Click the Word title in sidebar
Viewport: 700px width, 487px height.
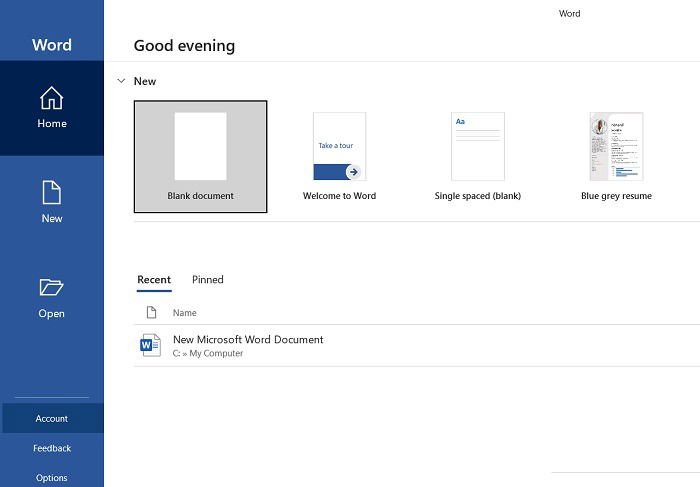click(x=52, y=45)
